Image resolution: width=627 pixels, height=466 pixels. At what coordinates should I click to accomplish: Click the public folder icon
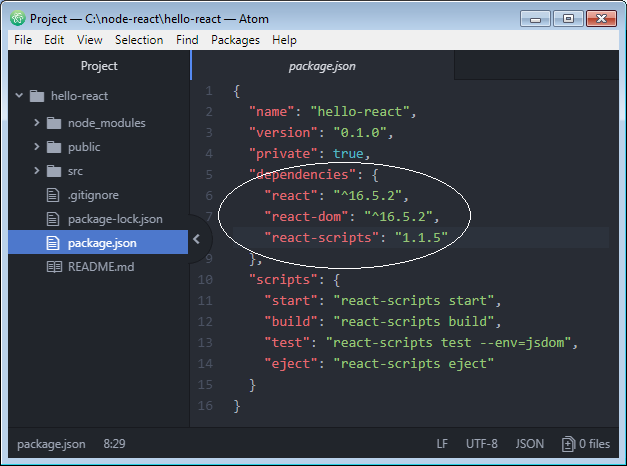click(x=54, y=147)
